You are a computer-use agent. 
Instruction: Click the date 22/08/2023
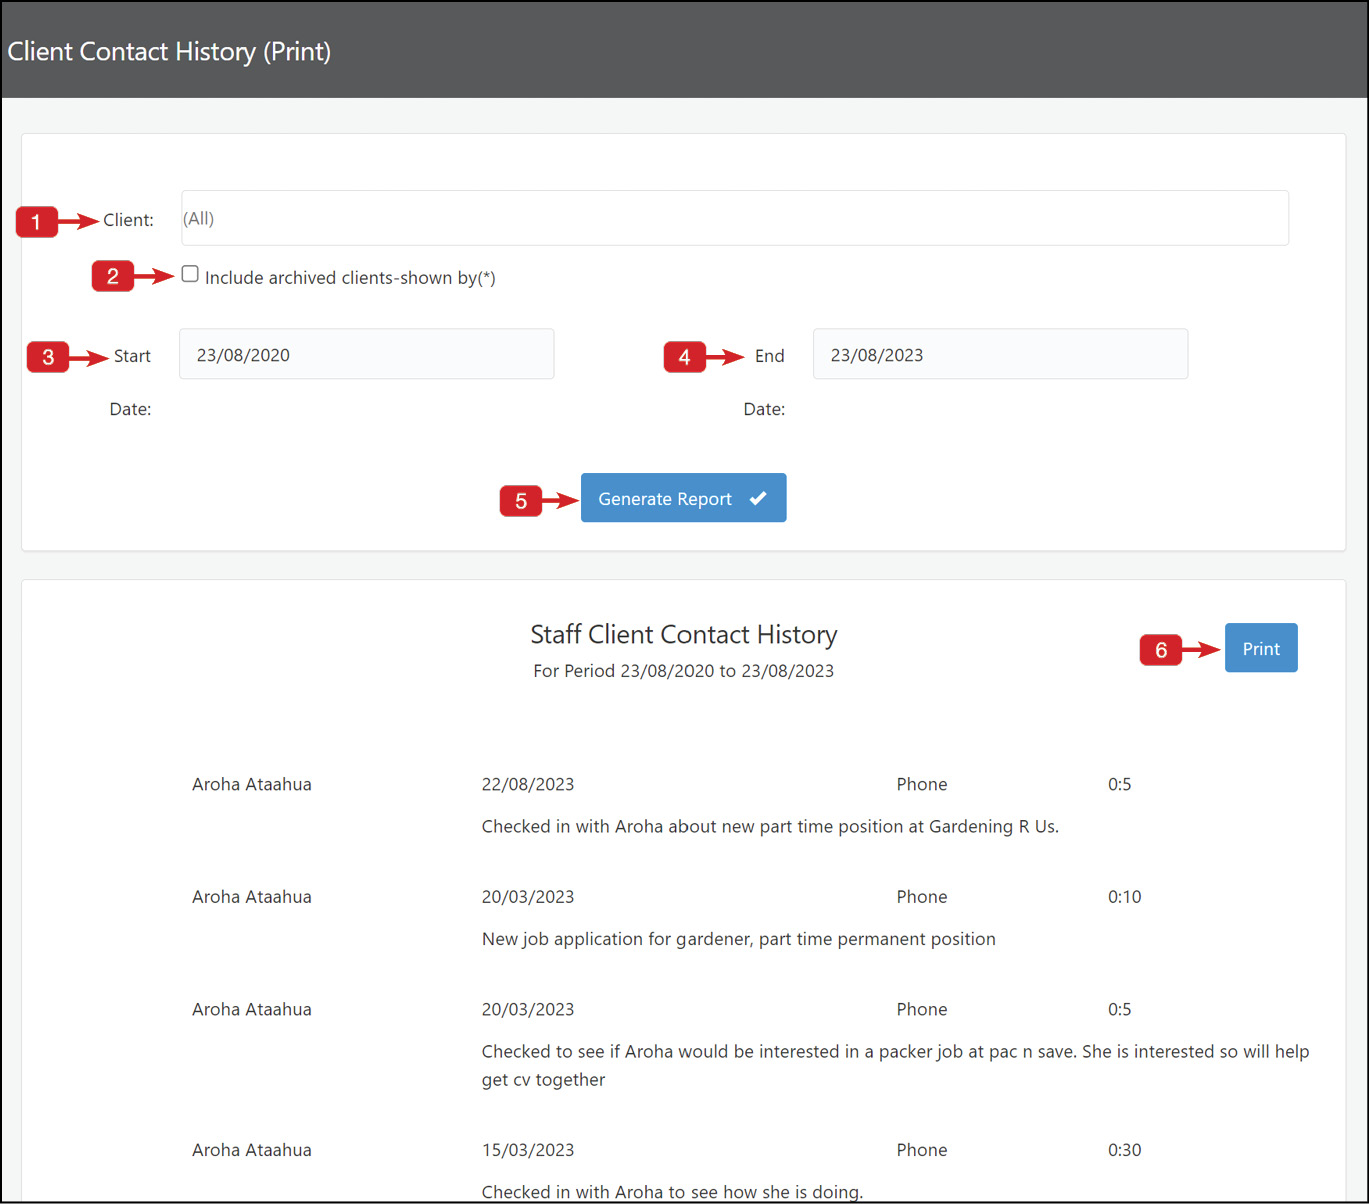[x=528, y=784]
